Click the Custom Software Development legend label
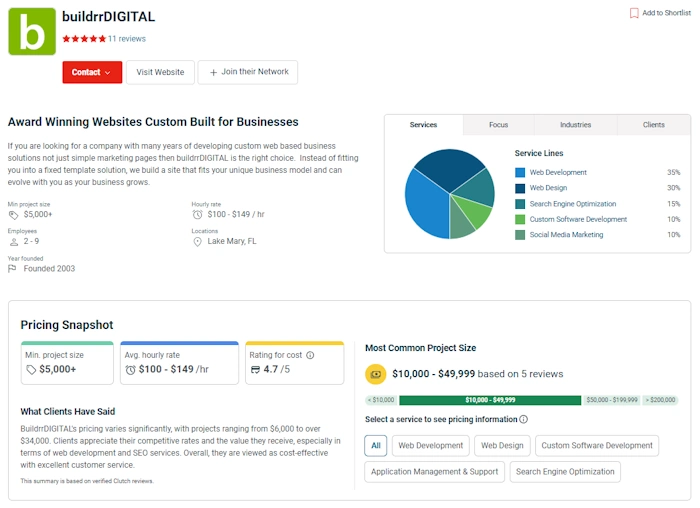Viewport: 700px width, 508px height. click(x=578, y=219)
